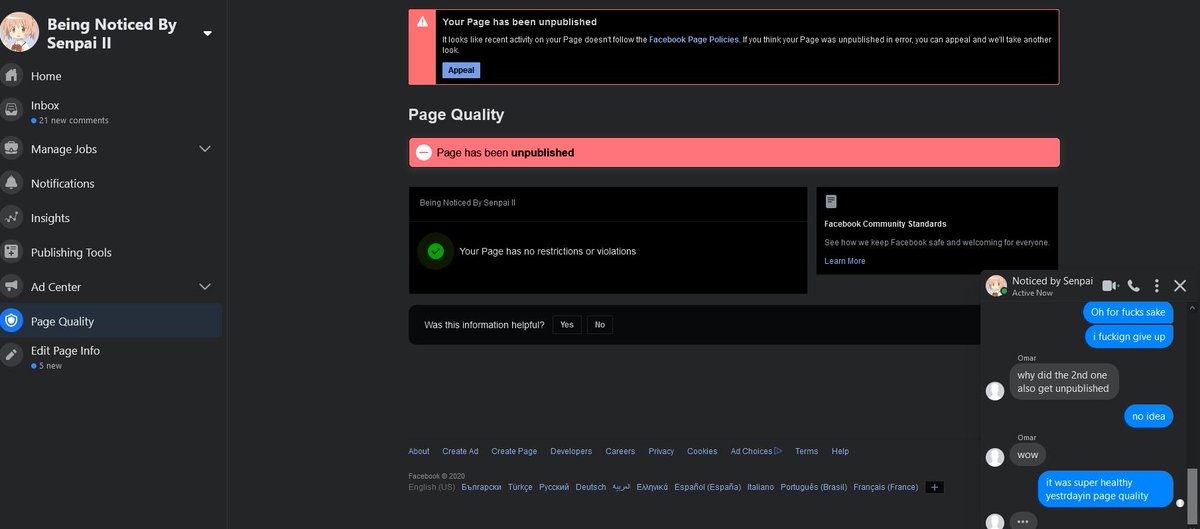Open the Developers footer link
Image resolution: width=1200 pixels, height=529 pixels.
pos(571,451)
